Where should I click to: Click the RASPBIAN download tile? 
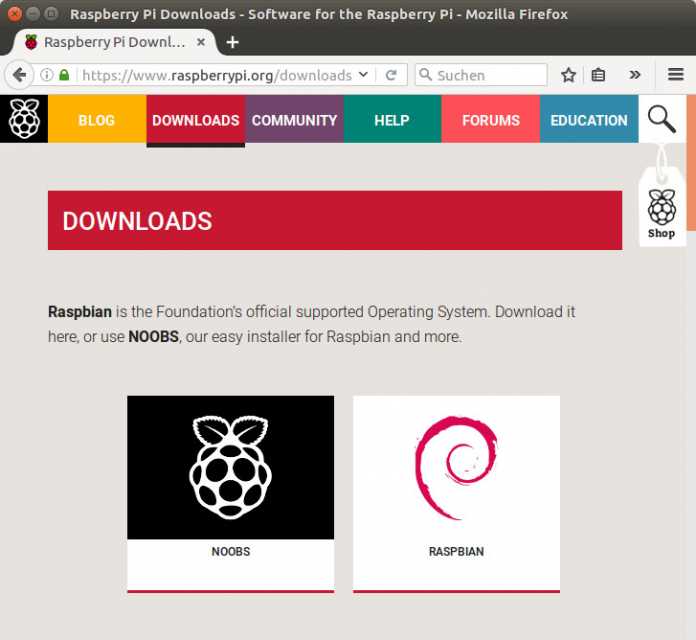tap(456, 492)
